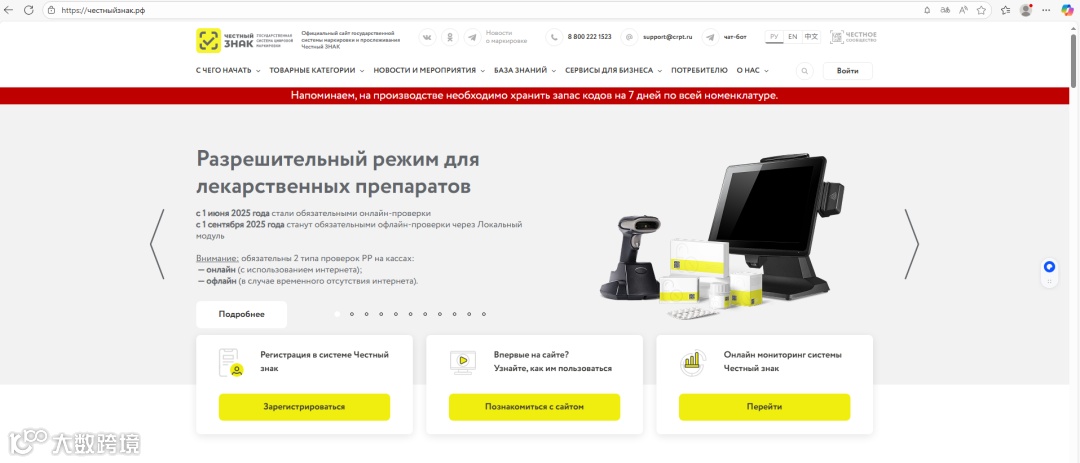The image size is (1080, 463).
Task: Click the Честный ЗНАК yellow logo
Action: coord(208,41)
